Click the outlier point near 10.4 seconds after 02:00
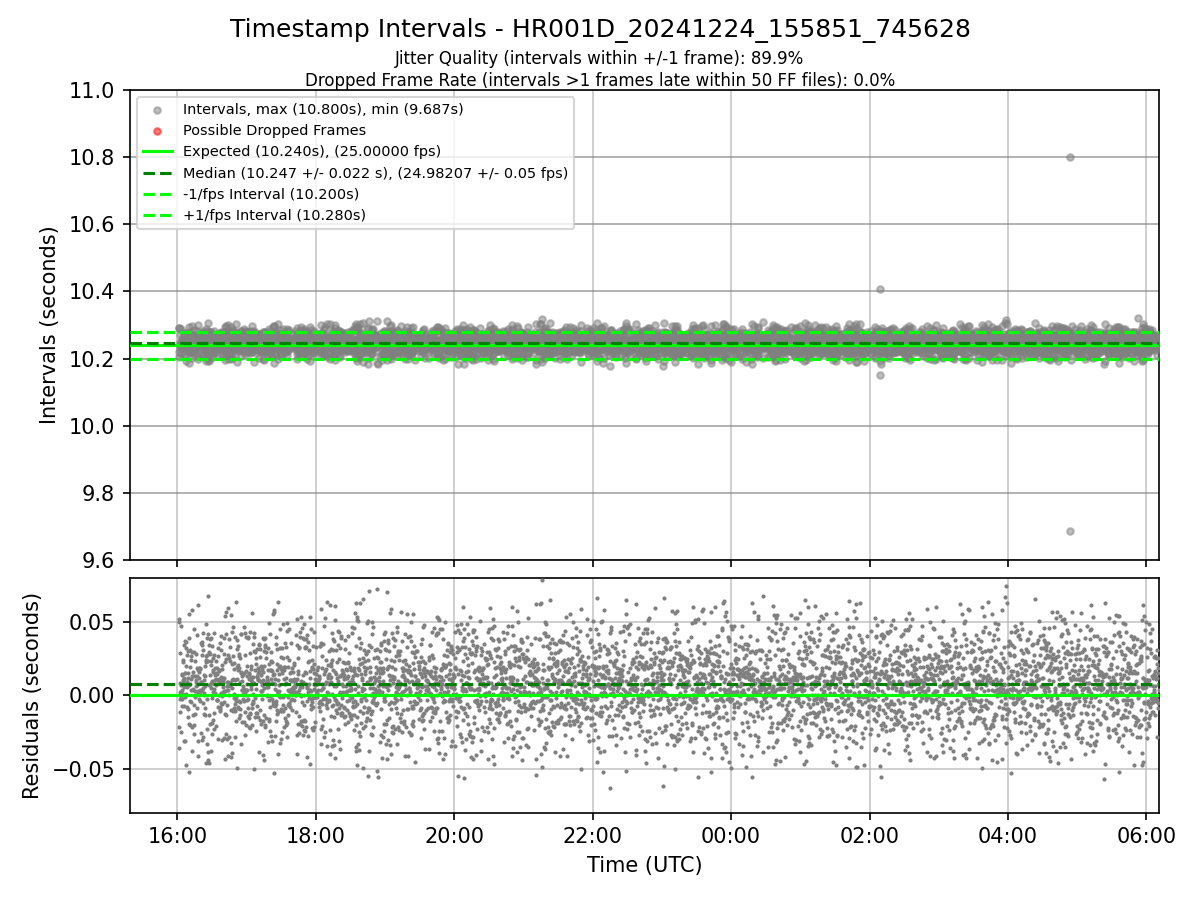The image size is (1200, 900). pos(880,289)
